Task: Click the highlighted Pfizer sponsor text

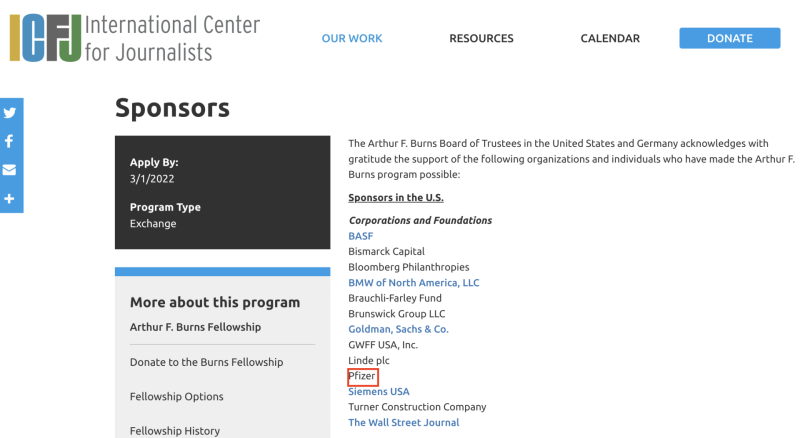Action: pos(362,376)
